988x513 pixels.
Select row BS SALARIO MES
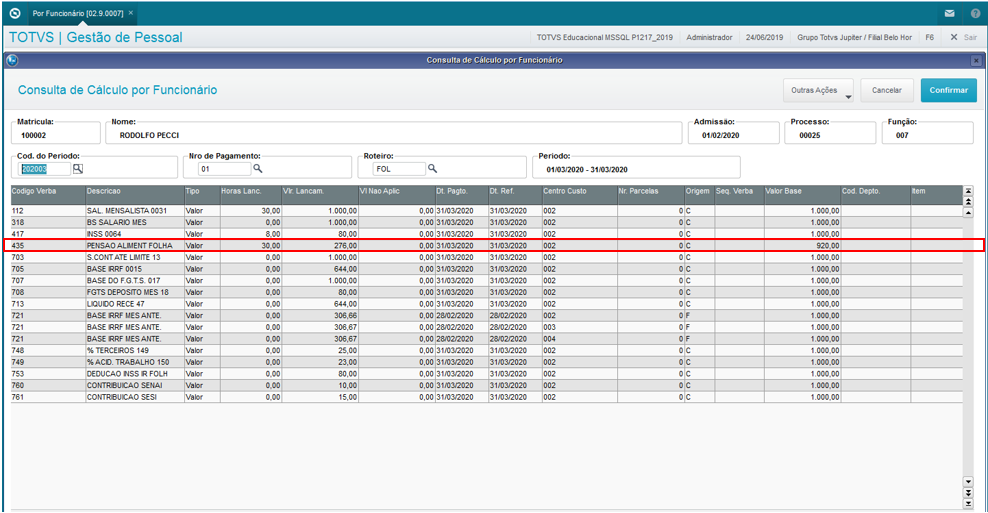[x=486, y=222]
